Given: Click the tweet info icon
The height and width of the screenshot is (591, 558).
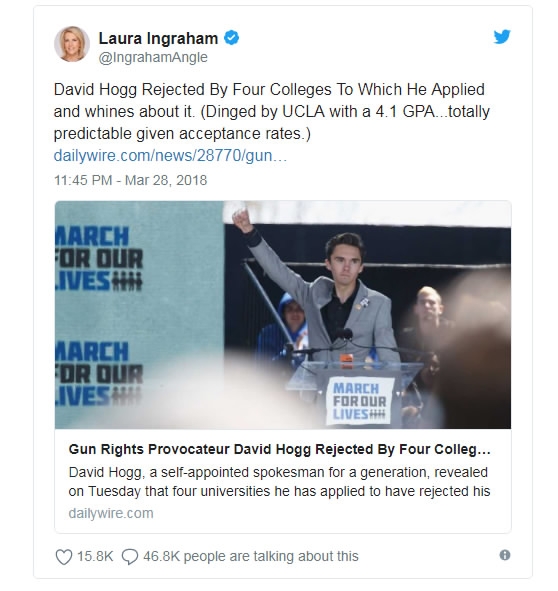Looking at the screenshot, I should coord(504,555).
